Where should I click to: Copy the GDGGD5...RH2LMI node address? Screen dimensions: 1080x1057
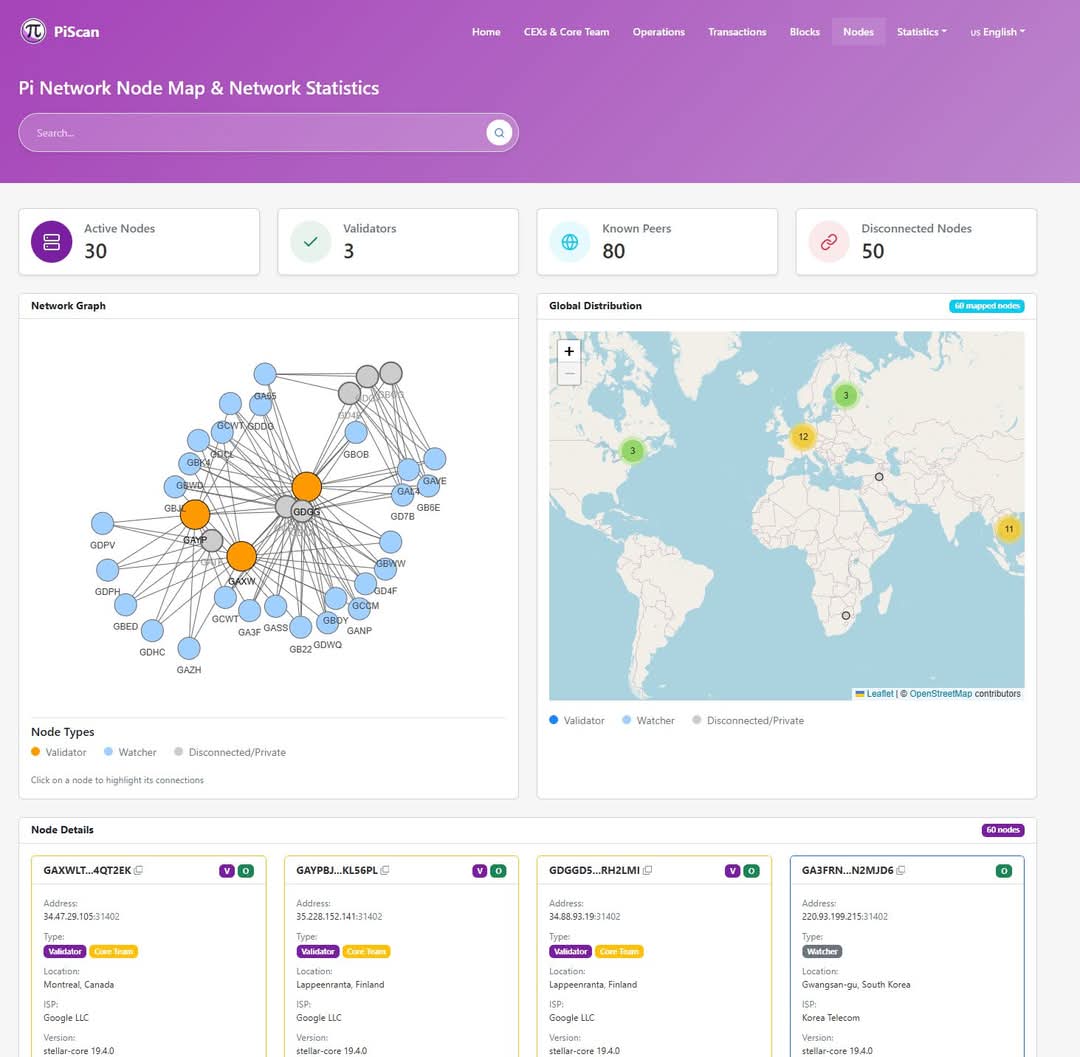(x=647, y=870)
